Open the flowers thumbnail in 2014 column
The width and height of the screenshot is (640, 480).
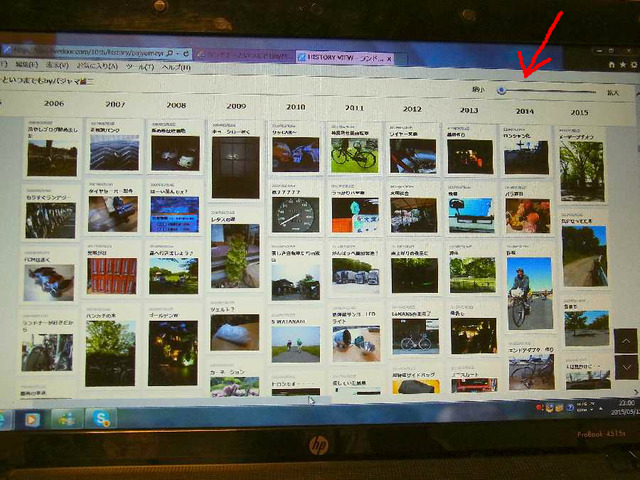click(x=528, y=216)
